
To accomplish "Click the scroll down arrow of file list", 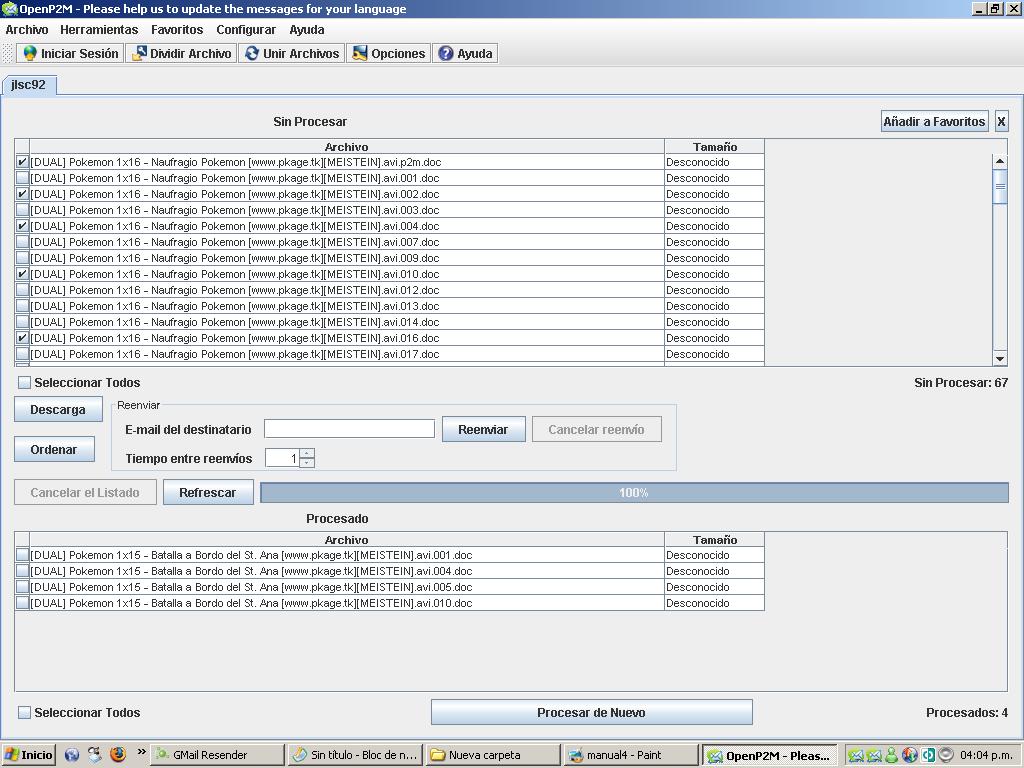I will tap(1000, 359).
